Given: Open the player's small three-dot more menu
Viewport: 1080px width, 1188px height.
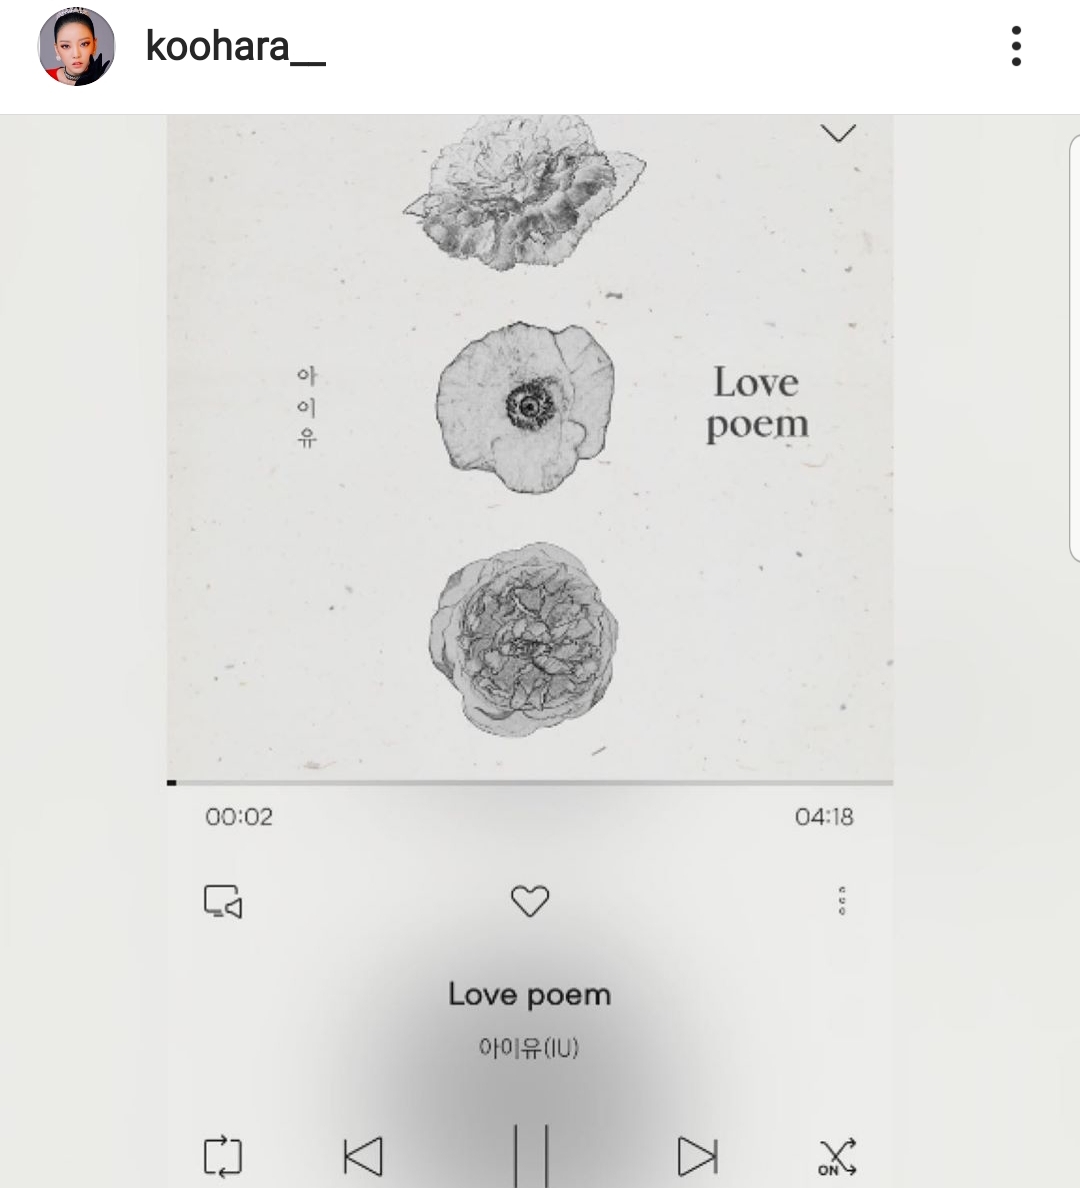Looking at the screenshot, I should click(842, 901).
